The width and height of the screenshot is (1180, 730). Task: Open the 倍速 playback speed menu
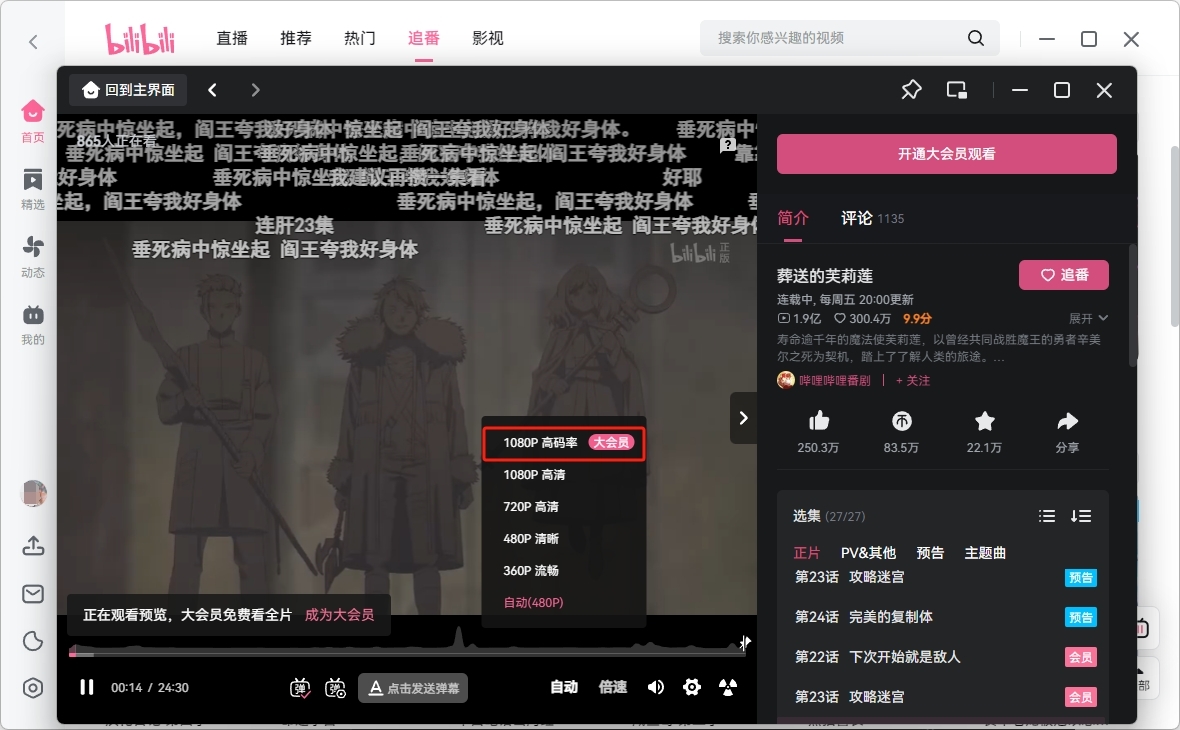pos(613,687)
